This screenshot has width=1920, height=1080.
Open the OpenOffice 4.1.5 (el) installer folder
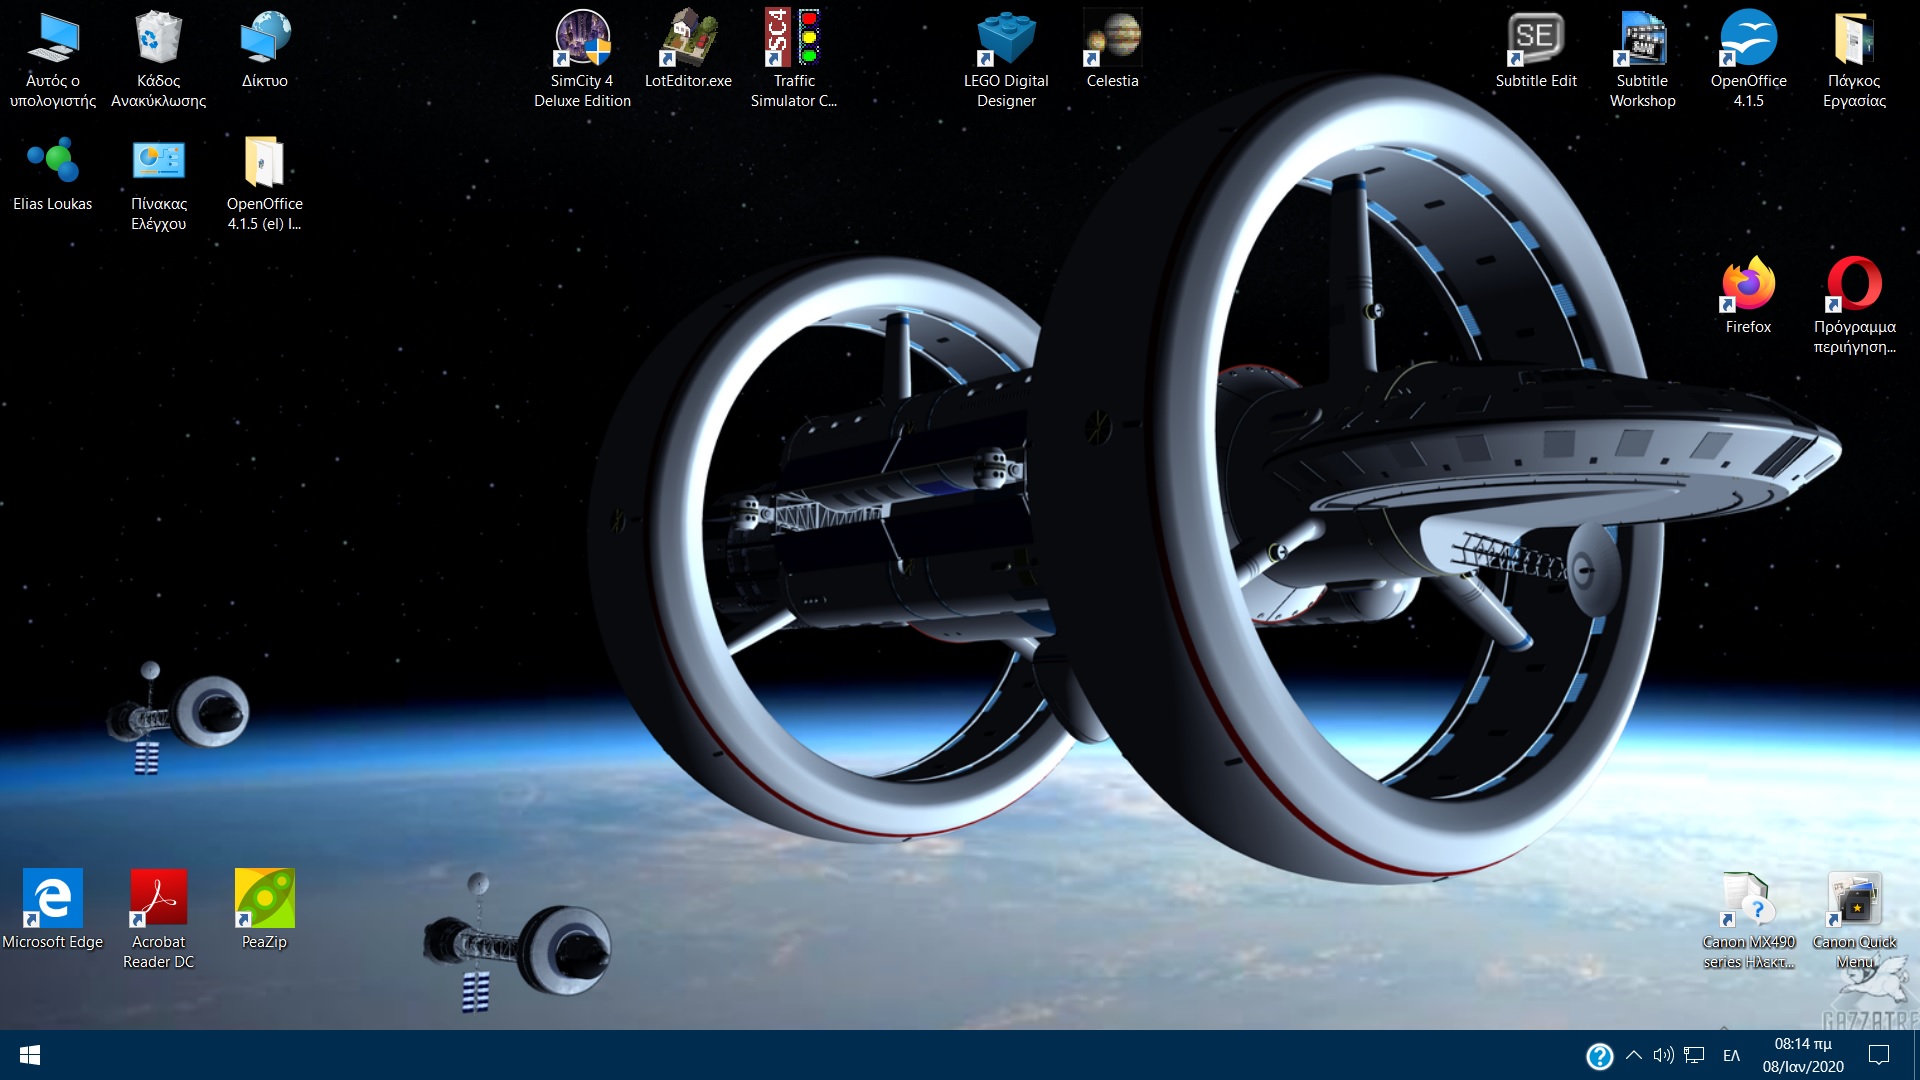pyautogui.click(x=264, y=182)
